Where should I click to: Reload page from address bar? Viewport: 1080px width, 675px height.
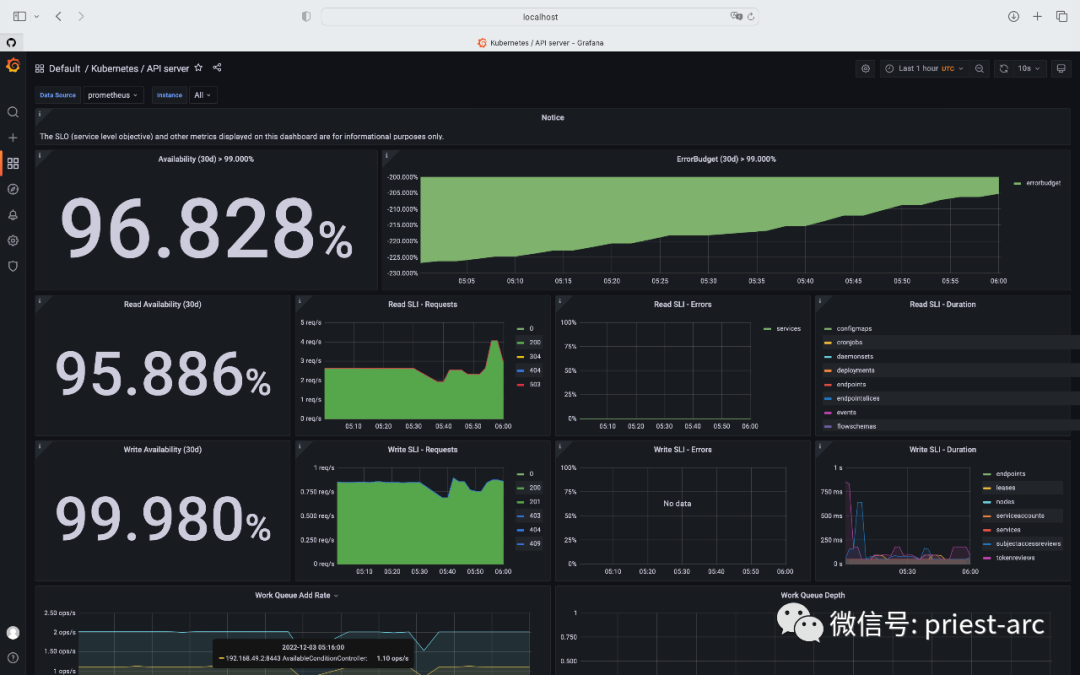[751, 17]
